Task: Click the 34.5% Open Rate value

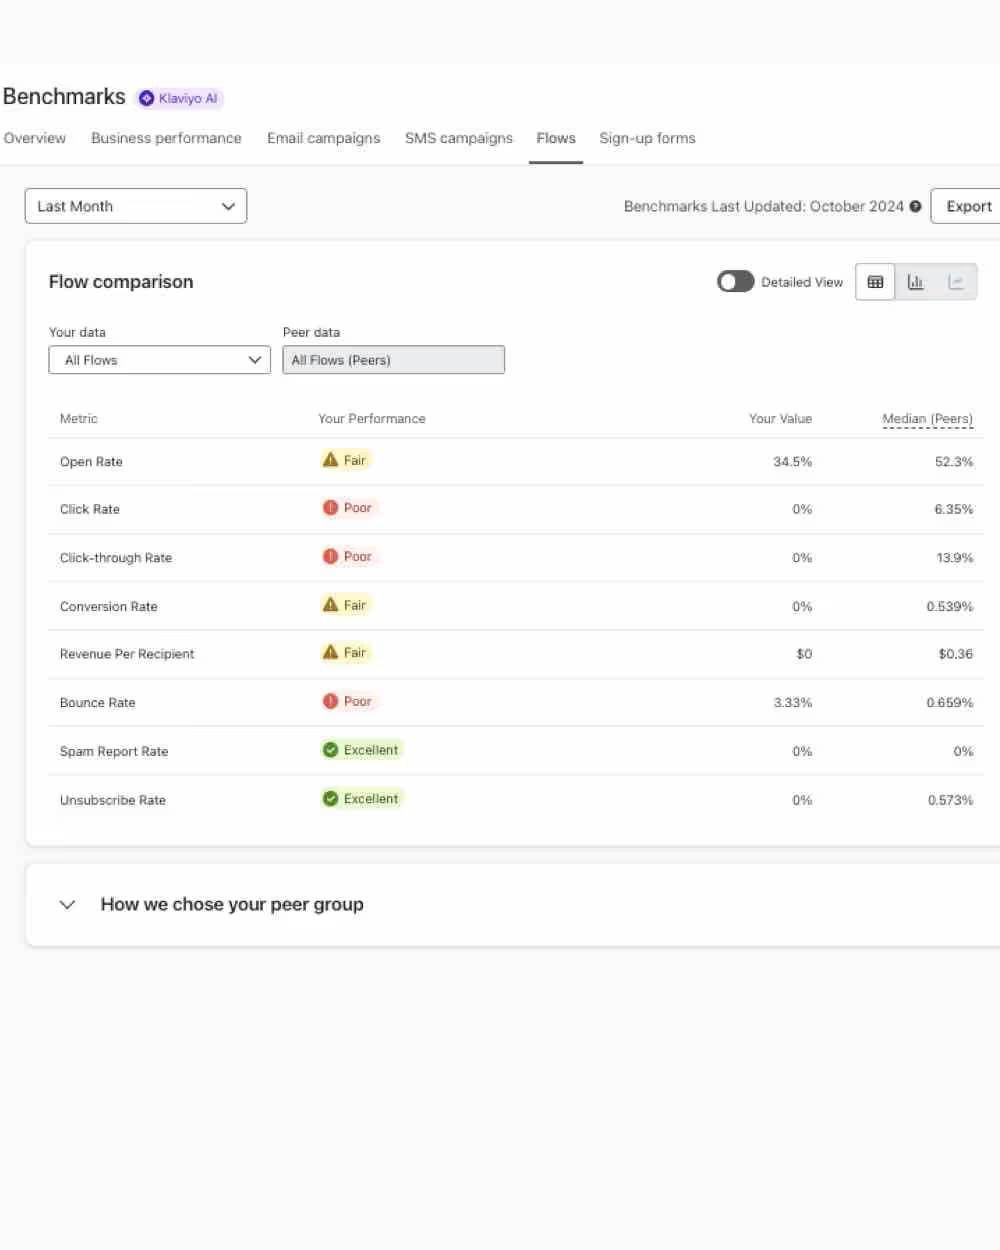Action: click(x=793, y=462)
